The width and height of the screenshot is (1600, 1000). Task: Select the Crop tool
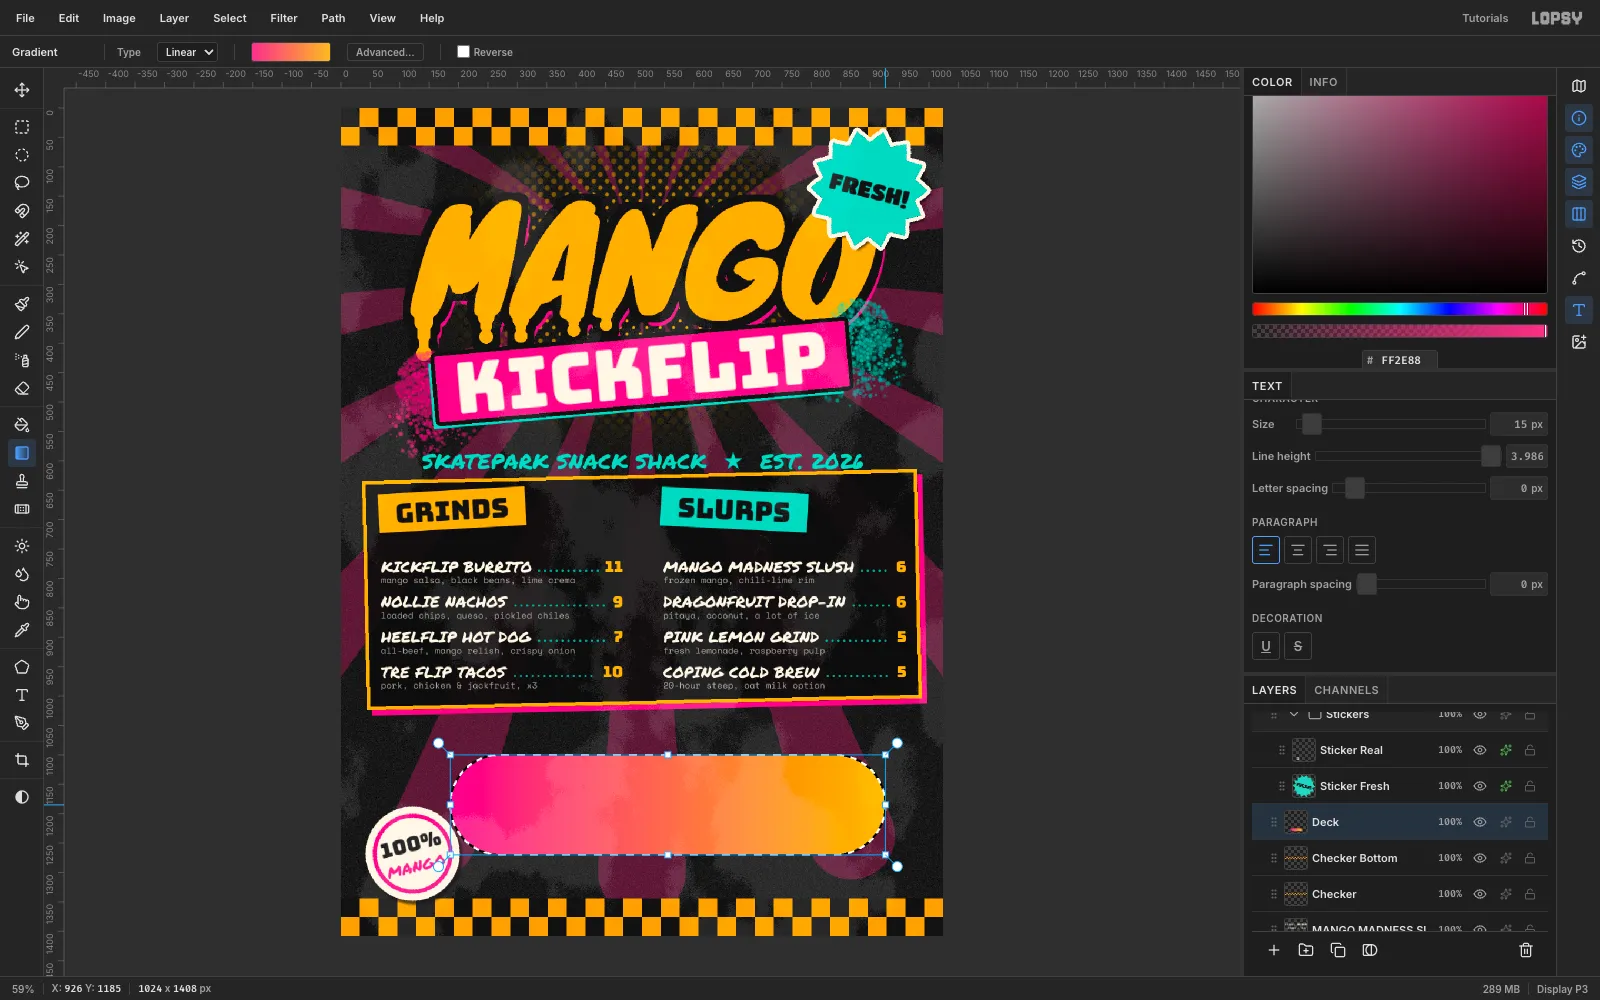coord(22,760)
